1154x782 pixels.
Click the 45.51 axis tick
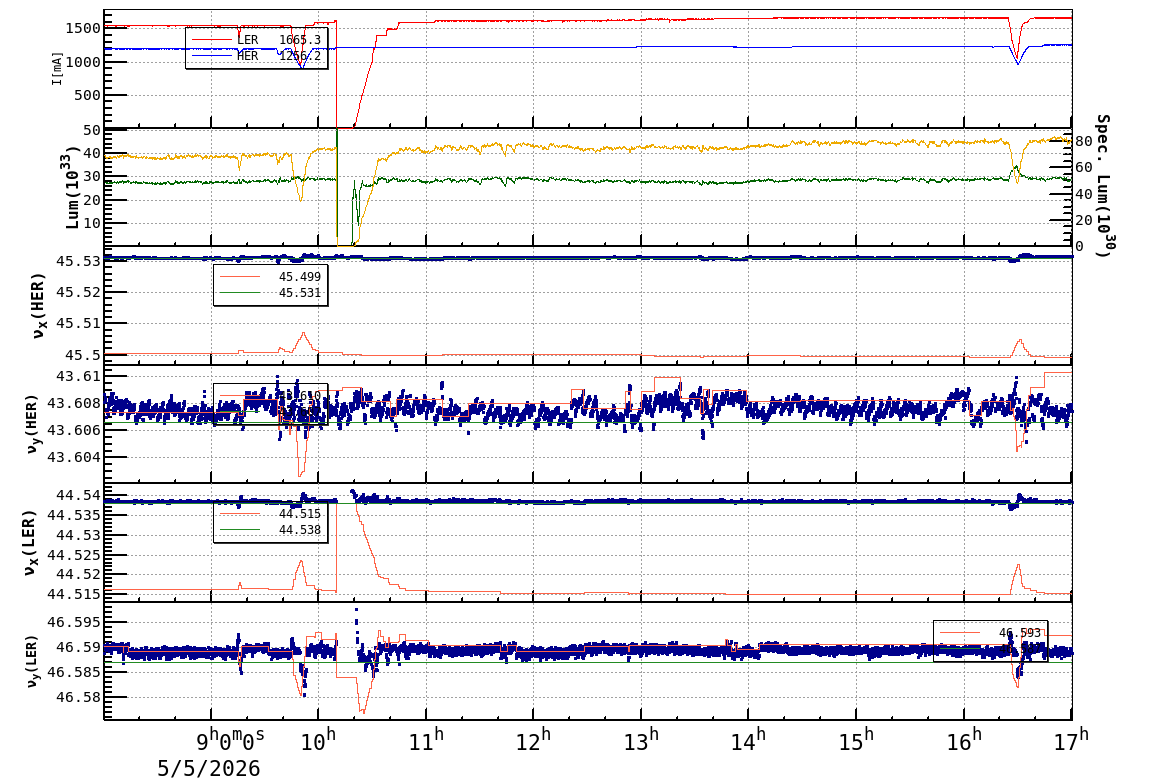(x=79, y=324)
